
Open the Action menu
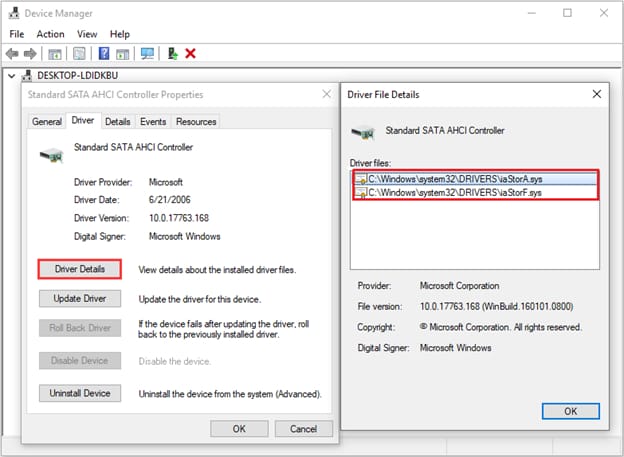click(51, 34)
